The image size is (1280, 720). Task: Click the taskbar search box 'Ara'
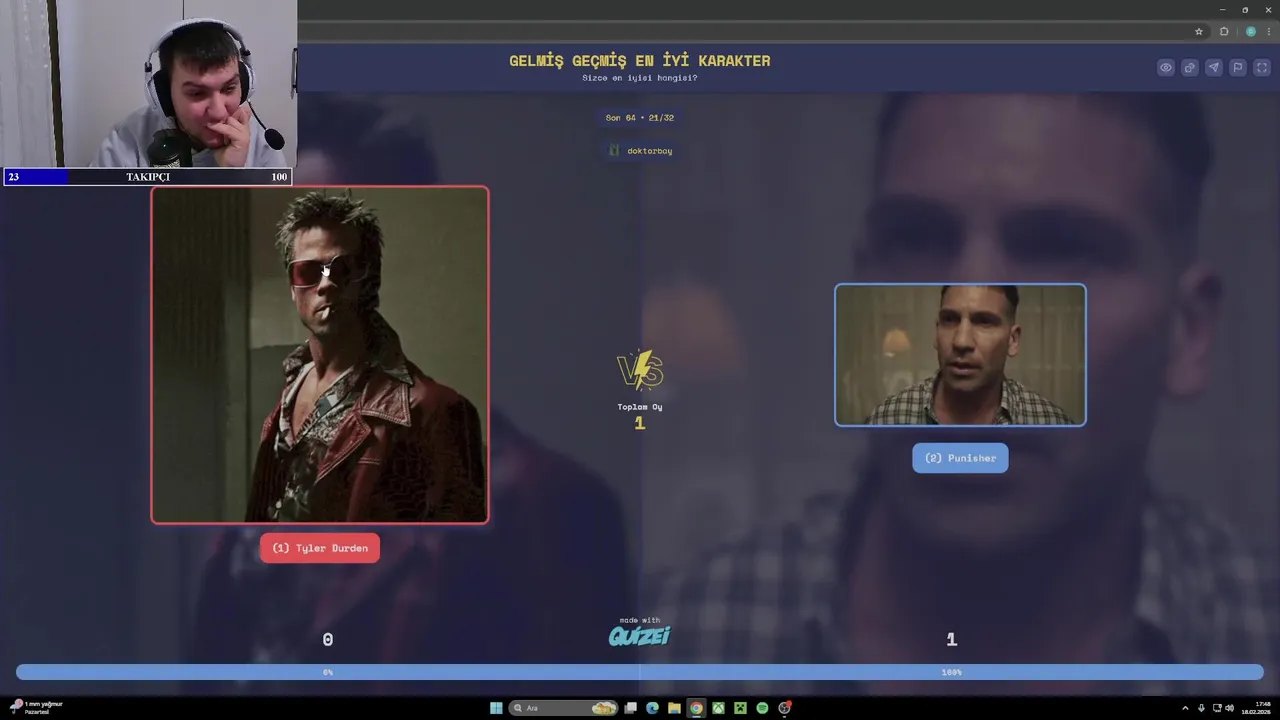pyautogui.click(x=564, y=708)
